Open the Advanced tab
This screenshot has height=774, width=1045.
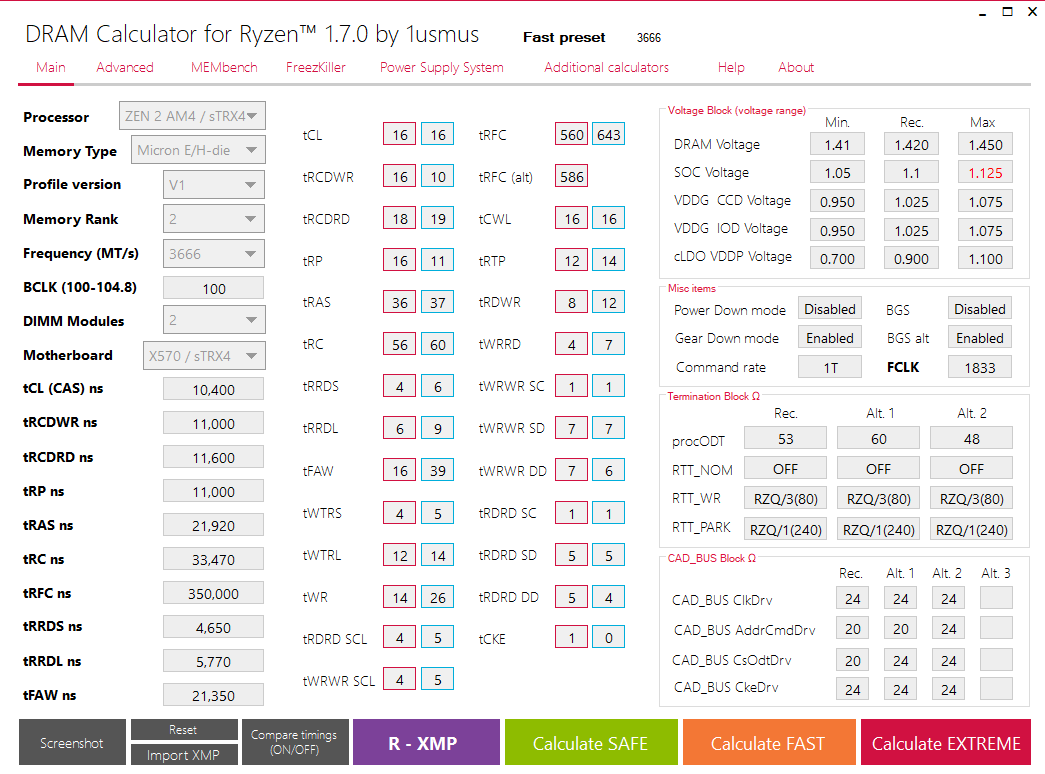125,67
